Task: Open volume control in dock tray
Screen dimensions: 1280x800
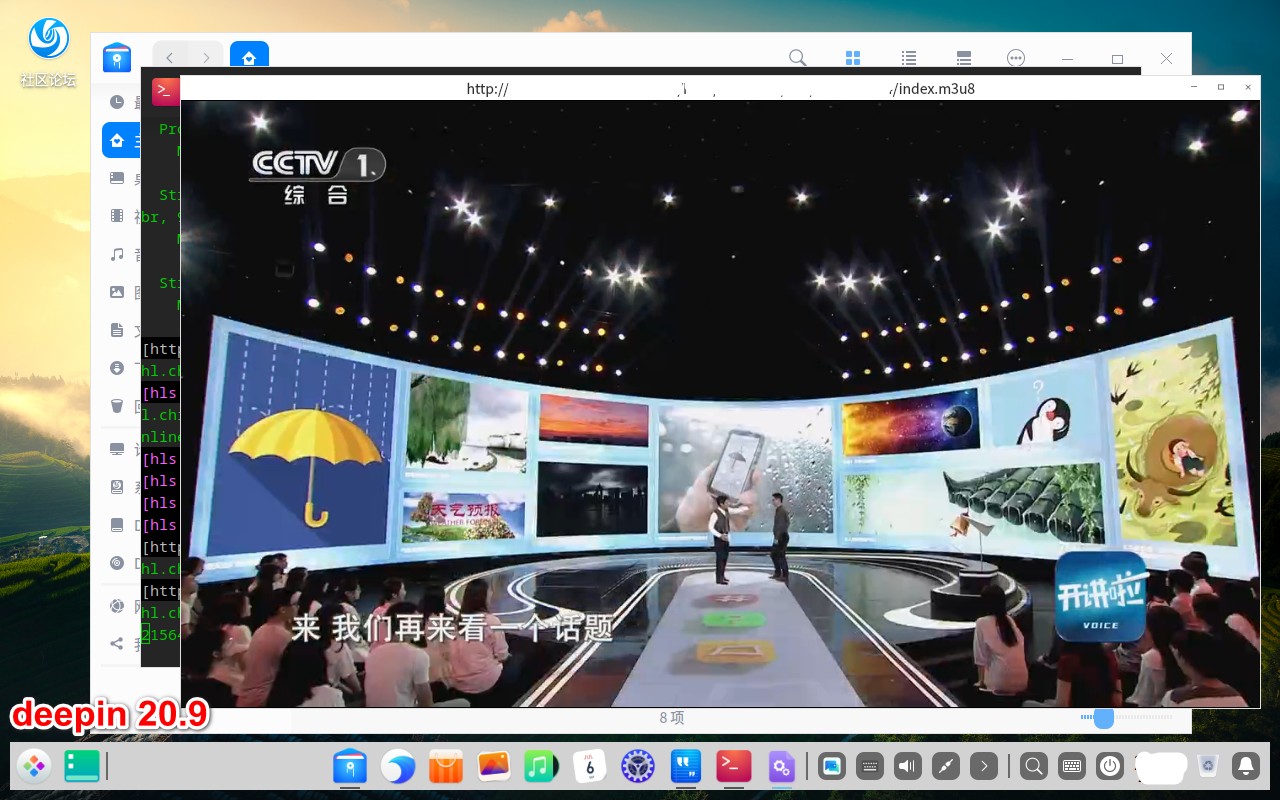Action: [907, 767]
